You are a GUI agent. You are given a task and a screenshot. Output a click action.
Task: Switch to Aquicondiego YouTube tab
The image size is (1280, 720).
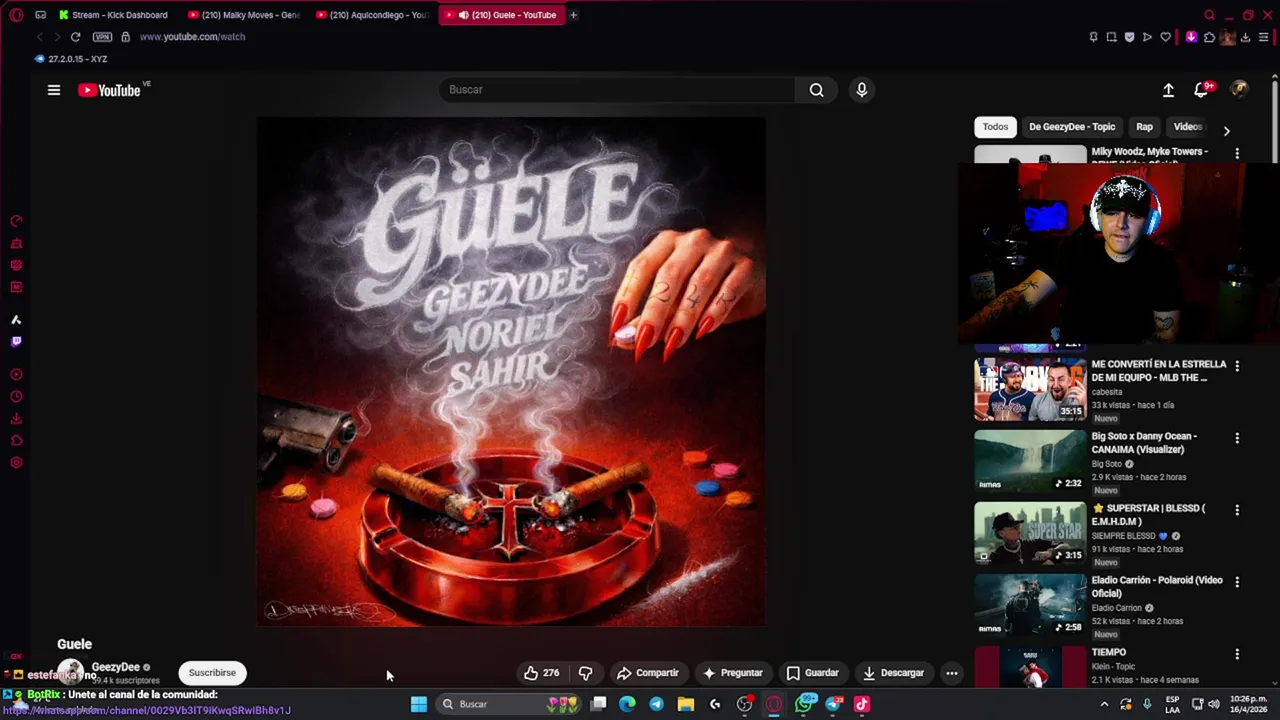click(372, 15)
